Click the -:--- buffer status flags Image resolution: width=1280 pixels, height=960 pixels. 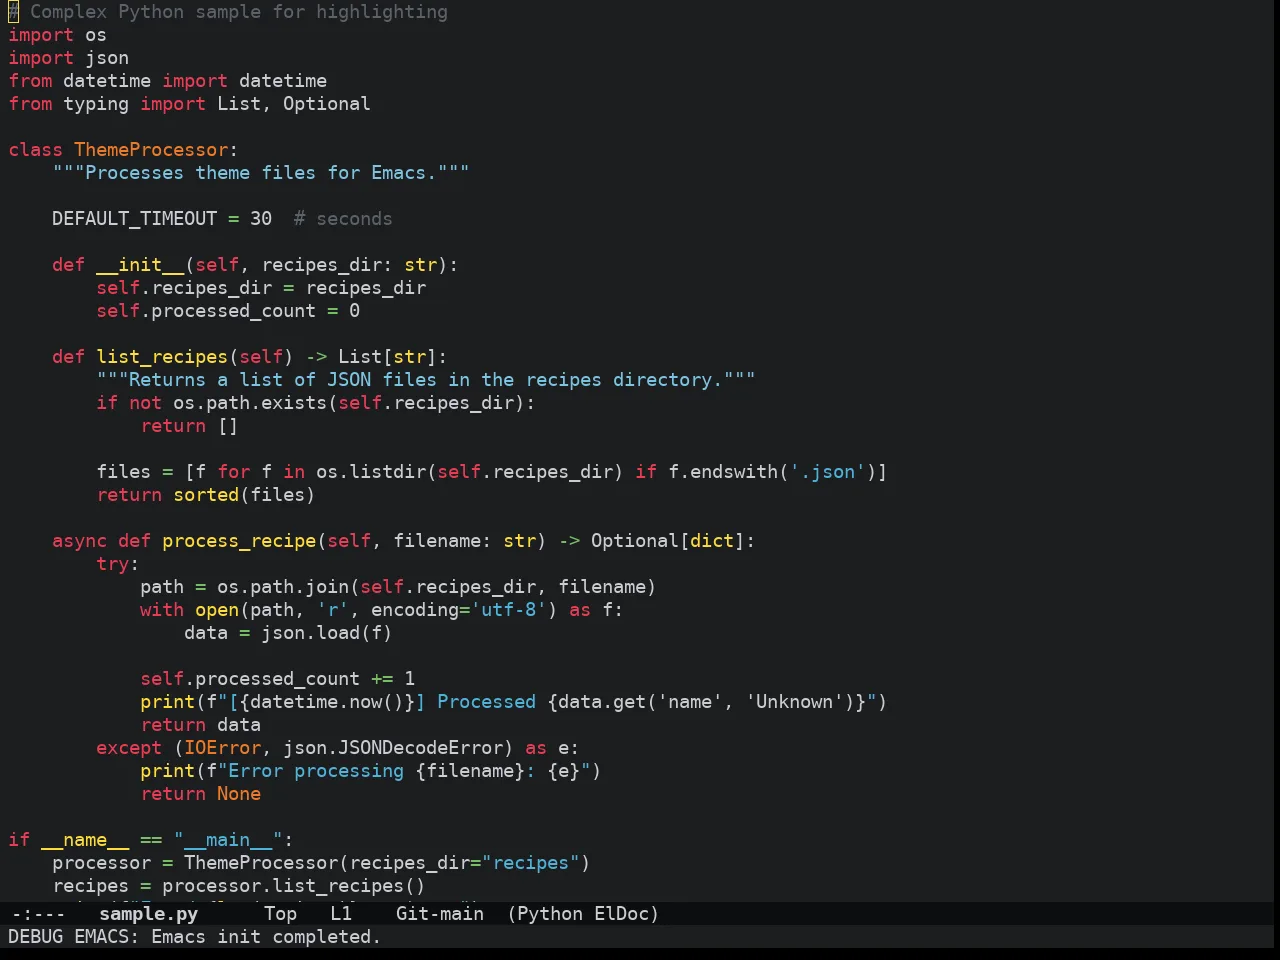point(38,914)
